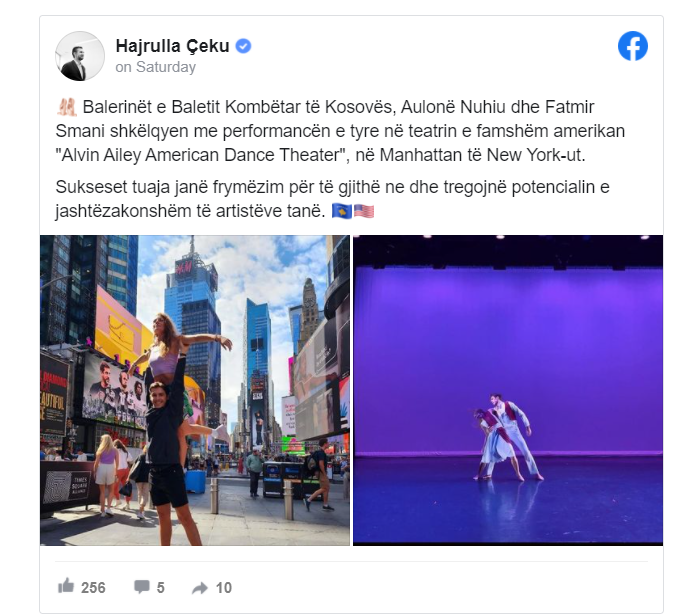
Task: Click the Facebook logo icon
Action: tap(632, 46)
